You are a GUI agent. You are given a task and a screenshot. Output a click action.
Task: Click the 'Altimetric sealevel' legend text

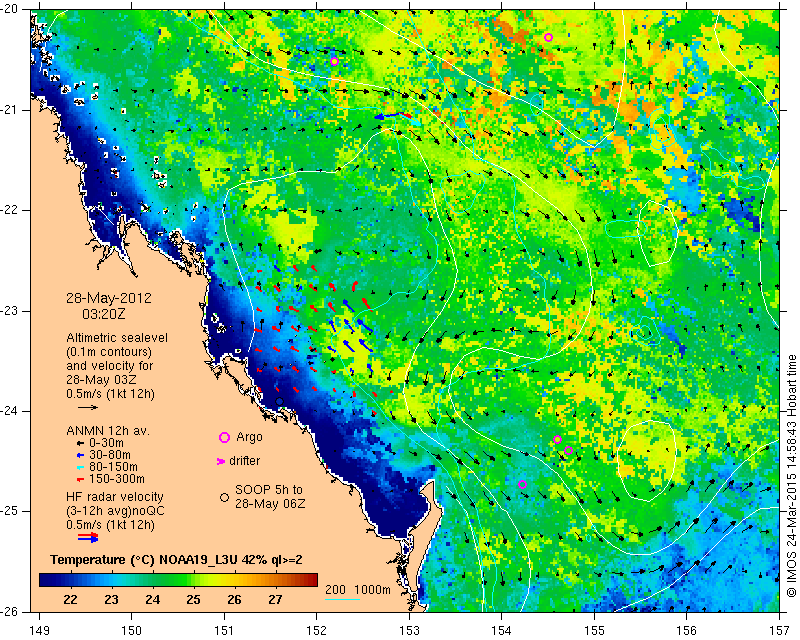(117, 338)
